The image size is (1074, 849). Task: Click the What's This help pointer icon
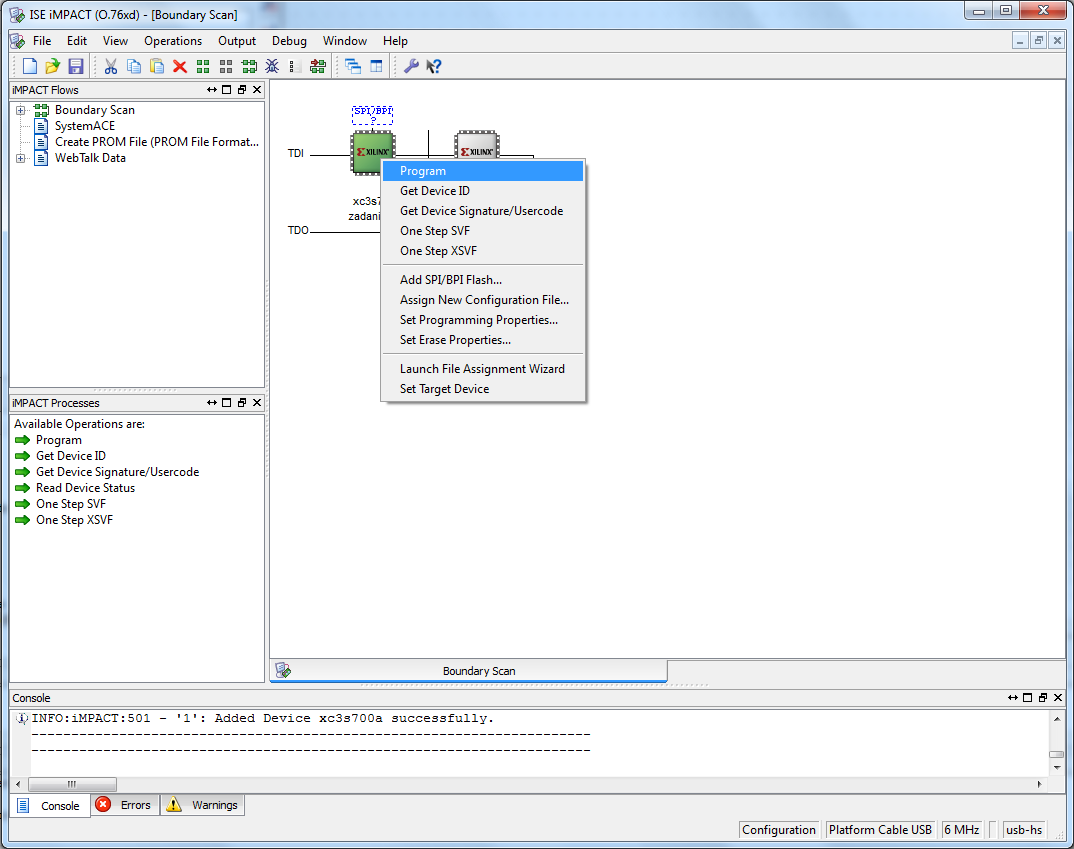click(434, 66)
